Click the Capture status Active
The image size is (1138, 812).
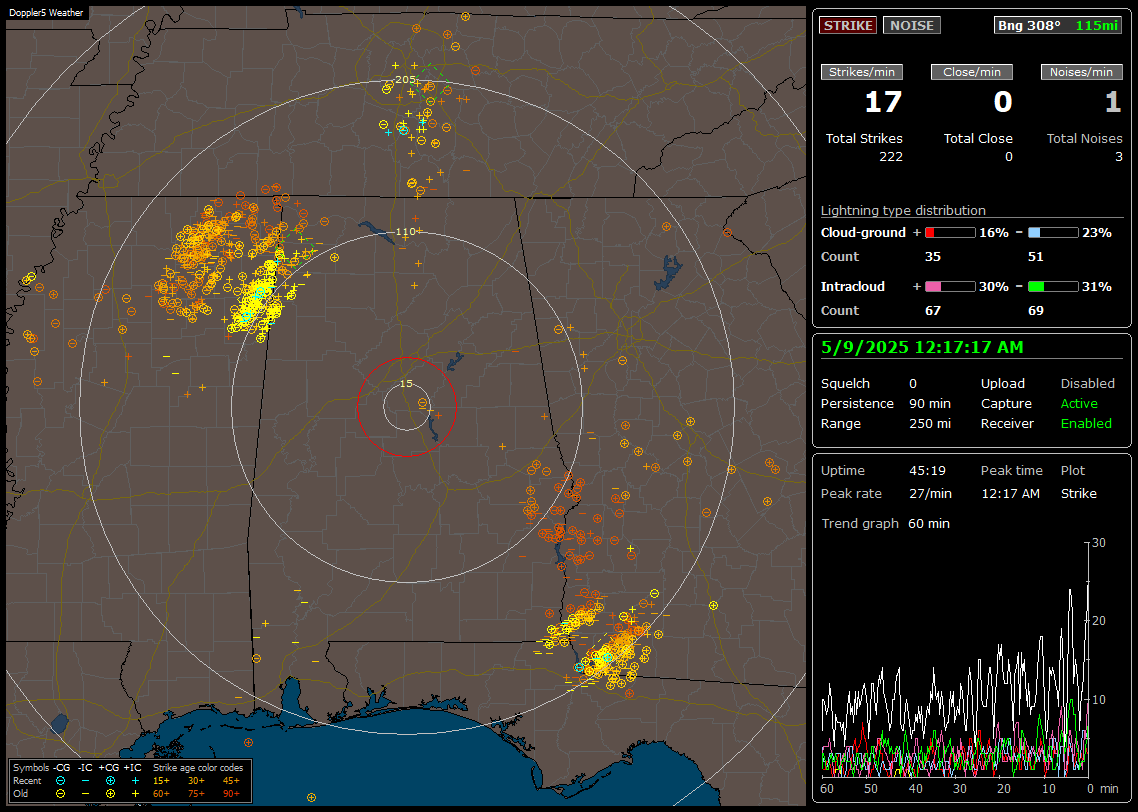pyautogui.click(x=1079, y=403)
